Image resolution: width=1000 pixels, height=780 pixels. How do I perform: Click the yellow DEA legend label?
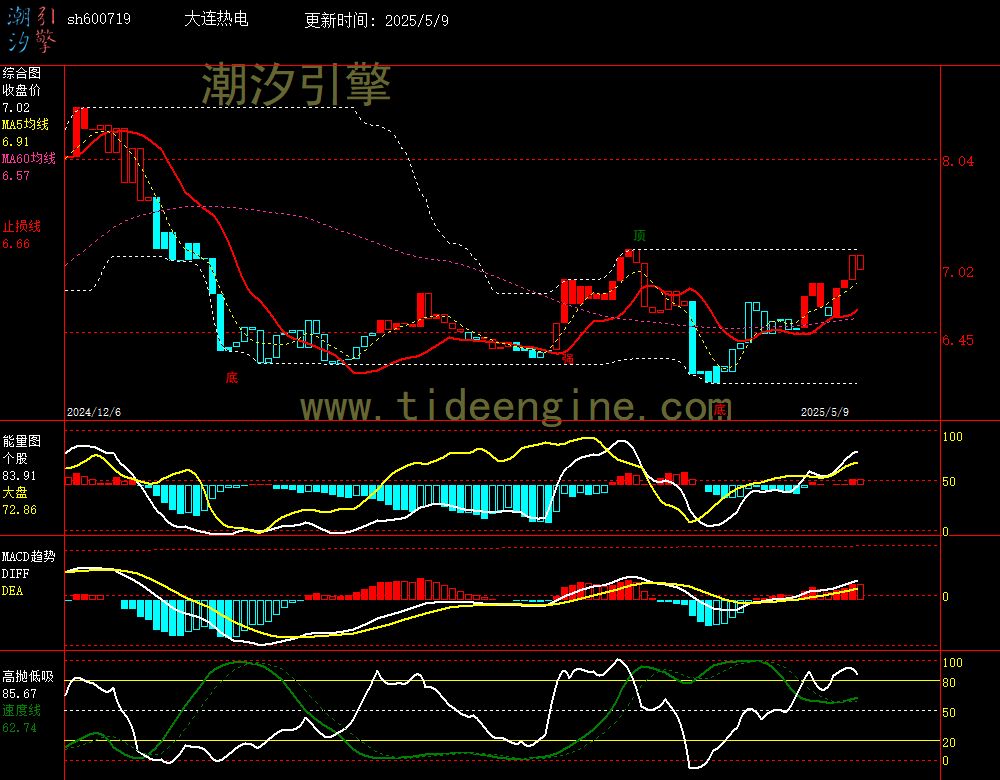12,591
